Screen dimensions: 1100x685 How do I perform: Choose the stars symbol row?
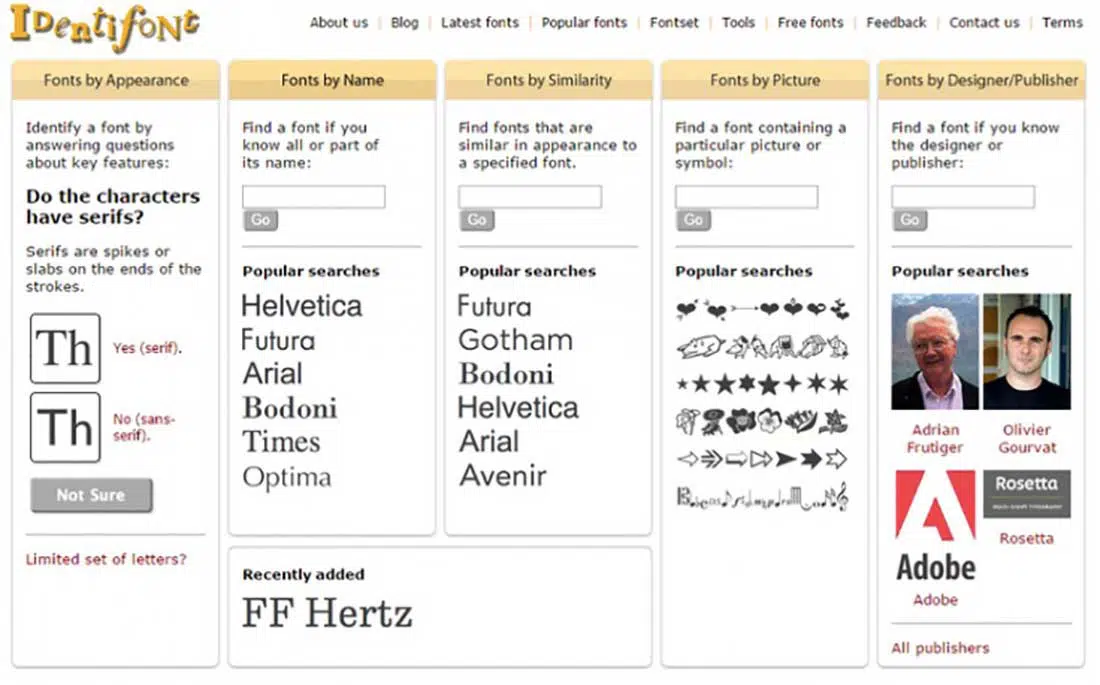[x=762, y=384]
